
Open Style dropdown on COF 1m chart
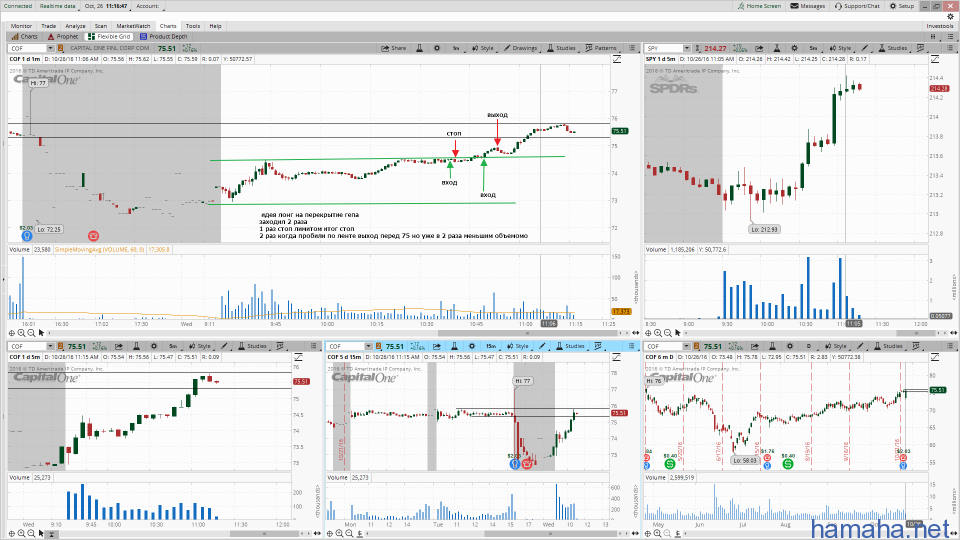point(483,48)
